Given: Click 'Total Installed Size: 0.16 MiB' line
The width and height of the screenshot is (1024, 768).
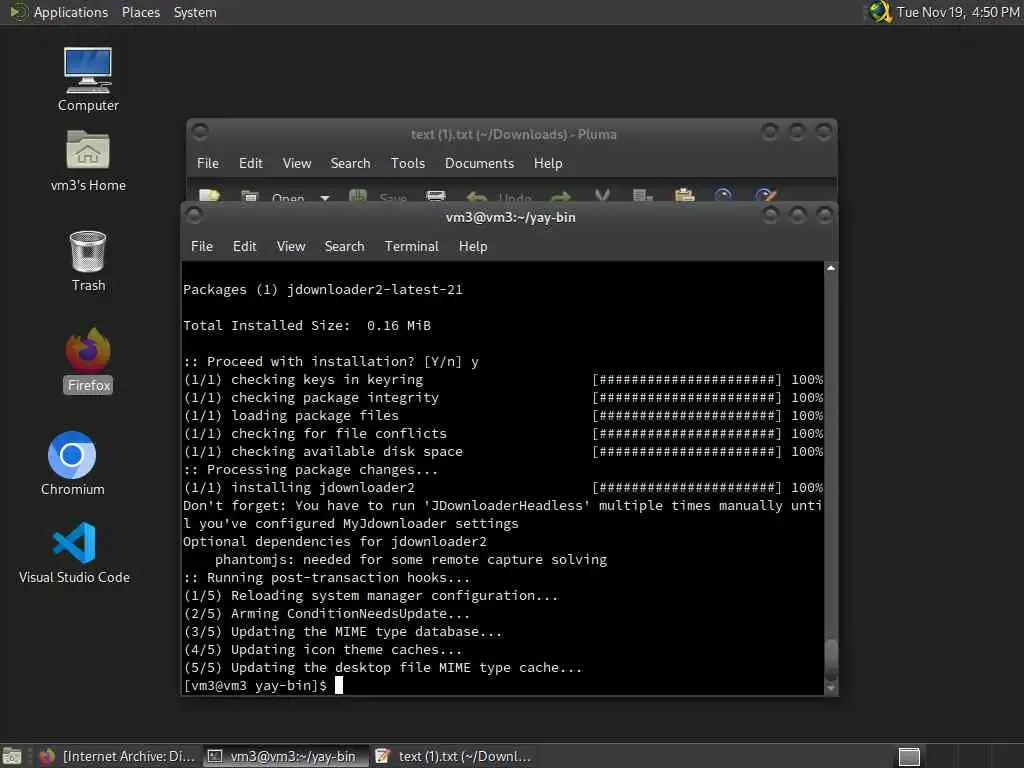Looking at the screenshot, I should (307, 325).
